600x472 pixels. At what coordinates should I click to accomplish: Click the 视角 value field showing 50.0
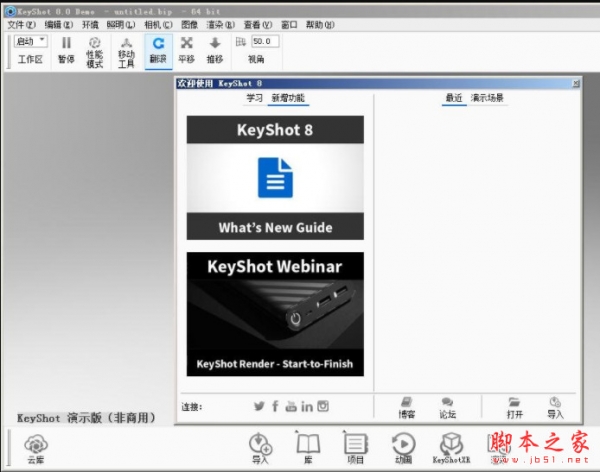pos(265,41)
